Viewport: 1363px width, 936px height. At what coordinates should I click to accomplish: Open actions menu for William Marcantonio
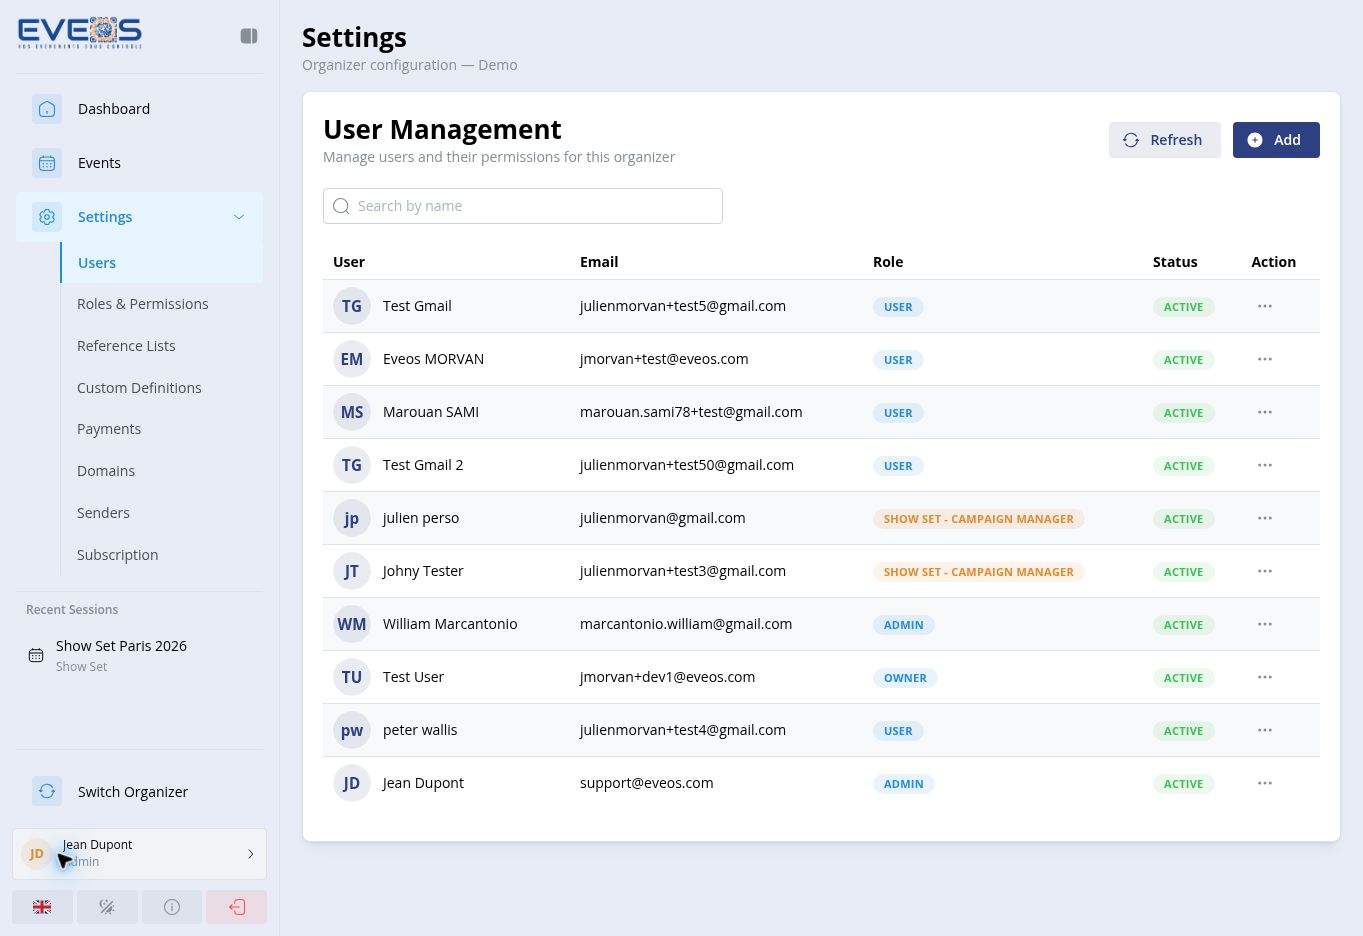coord(1265,624)
